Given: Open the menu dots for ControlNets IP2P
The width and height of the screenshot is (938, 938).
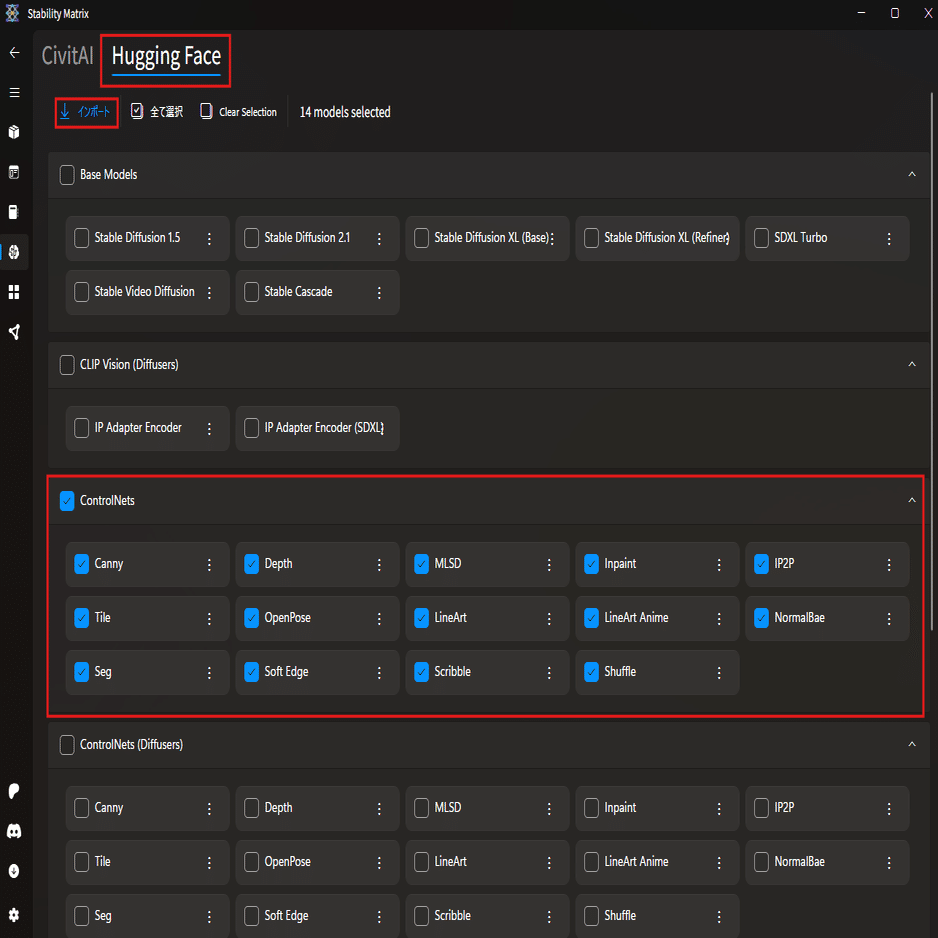Looking at the screenshot, I should pyautogui.click(x=889, y=565).
